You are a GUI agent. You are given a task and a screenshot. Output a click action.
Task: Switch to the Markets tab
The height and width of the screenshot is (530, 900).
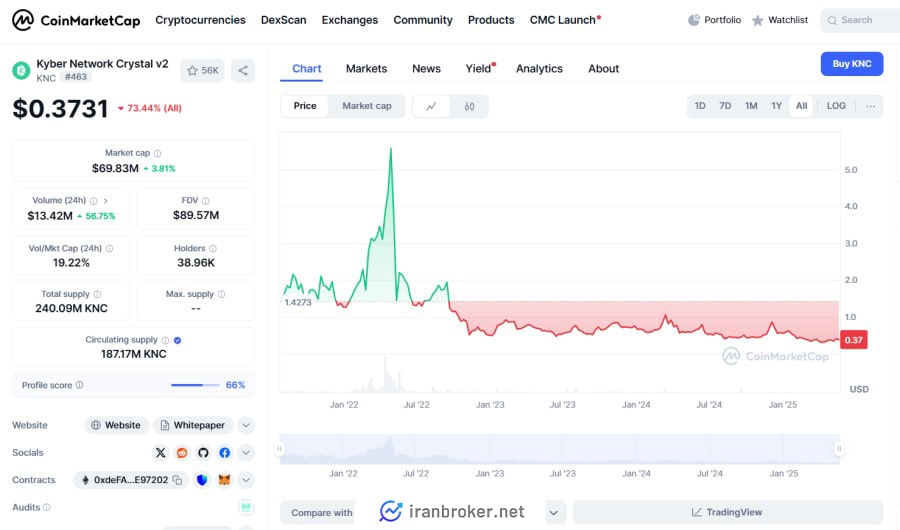[x=366, y=68]
